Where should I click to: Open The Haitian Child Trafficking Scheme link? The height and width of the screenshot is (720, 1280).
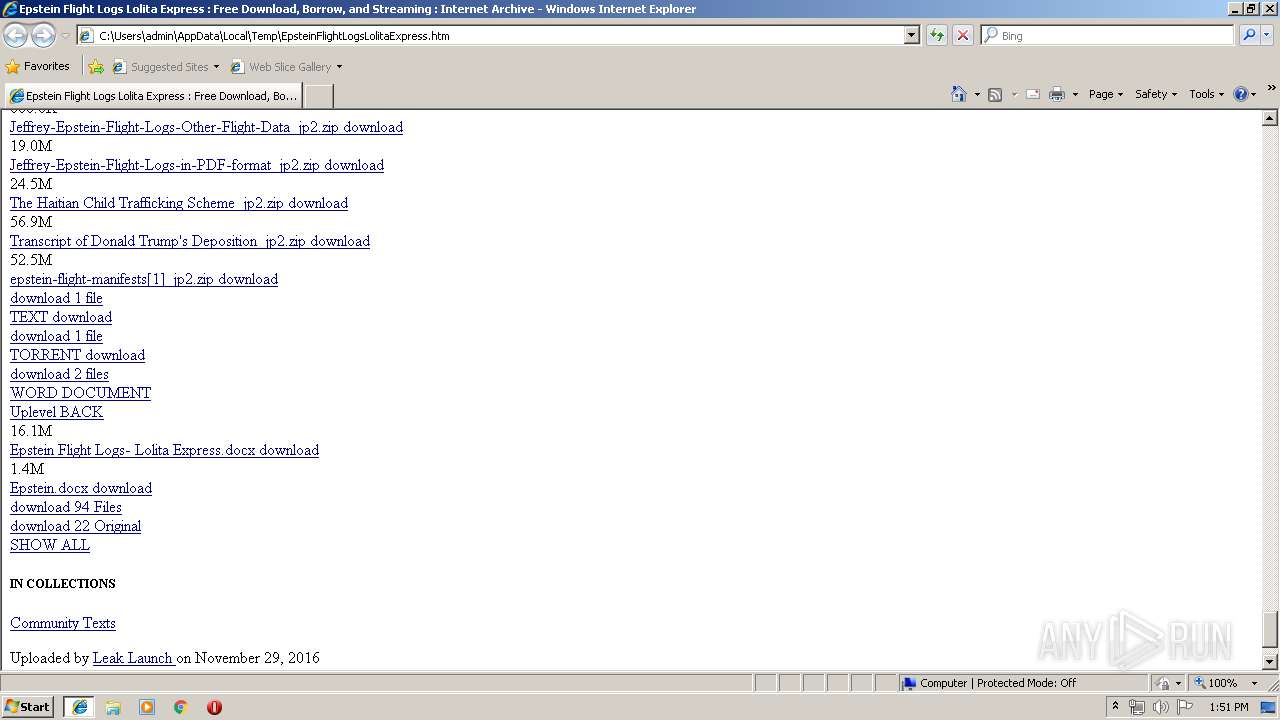tap(179, 203)
